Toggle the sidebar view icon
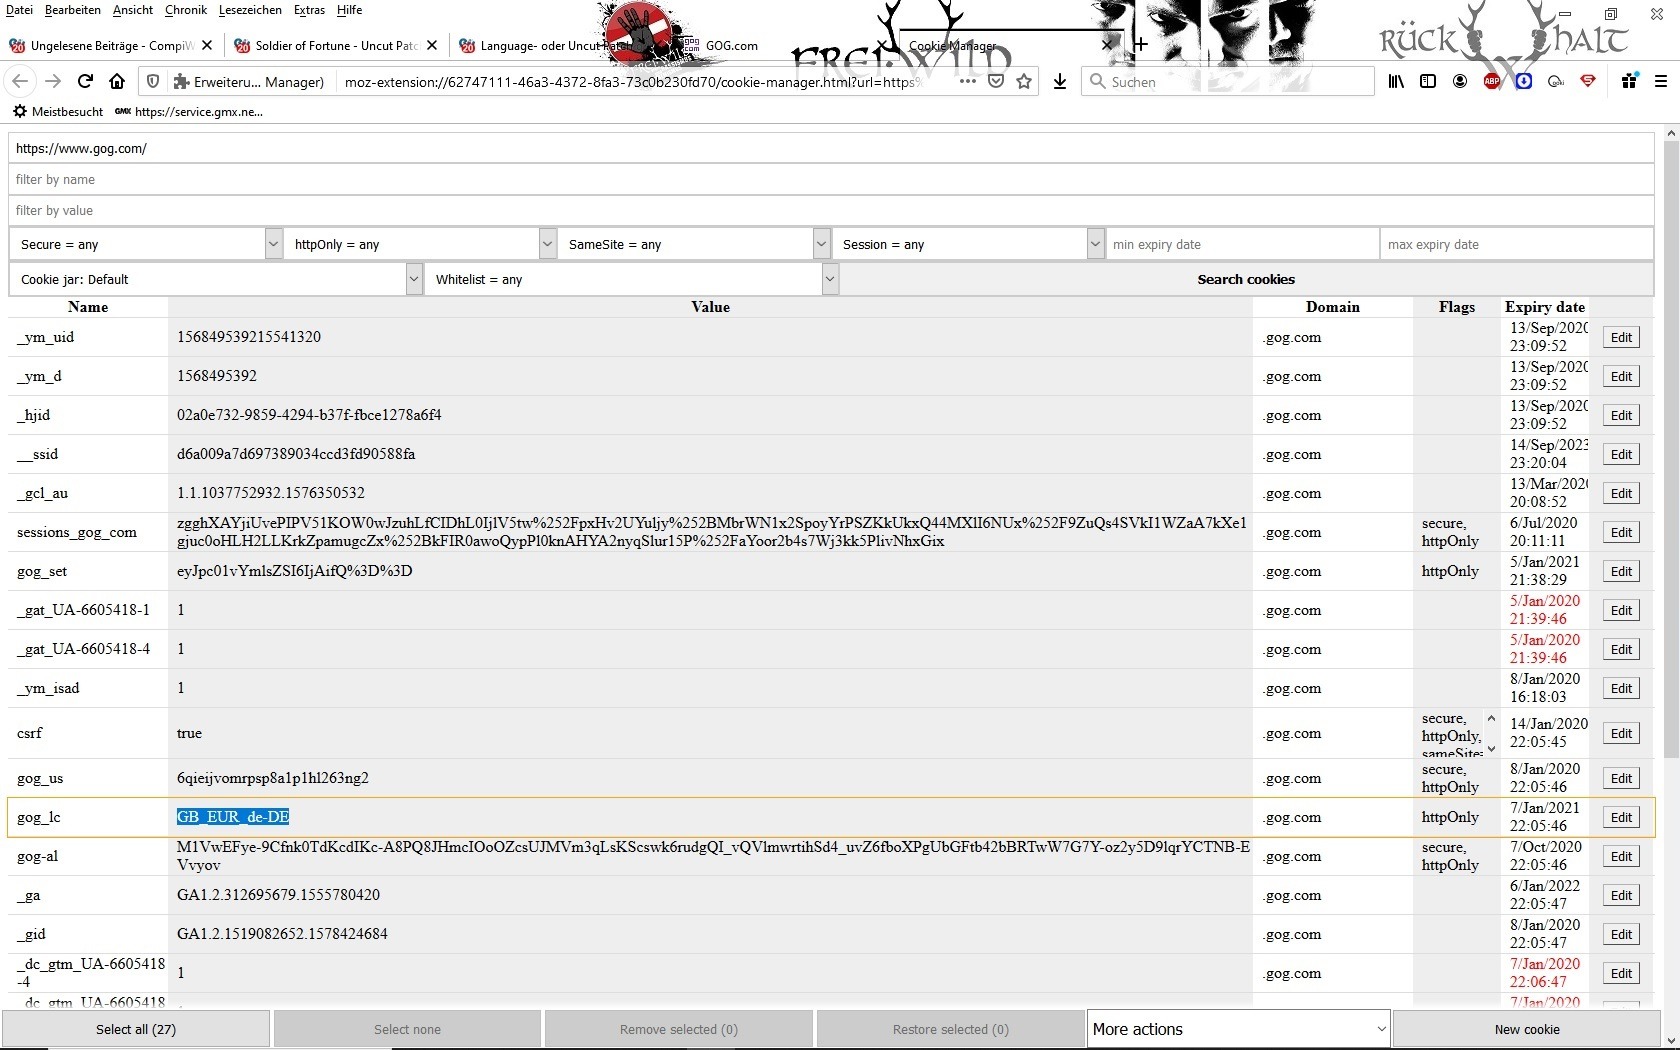Screen dimensions: 1680x1050 click(x=1428, y=82)
